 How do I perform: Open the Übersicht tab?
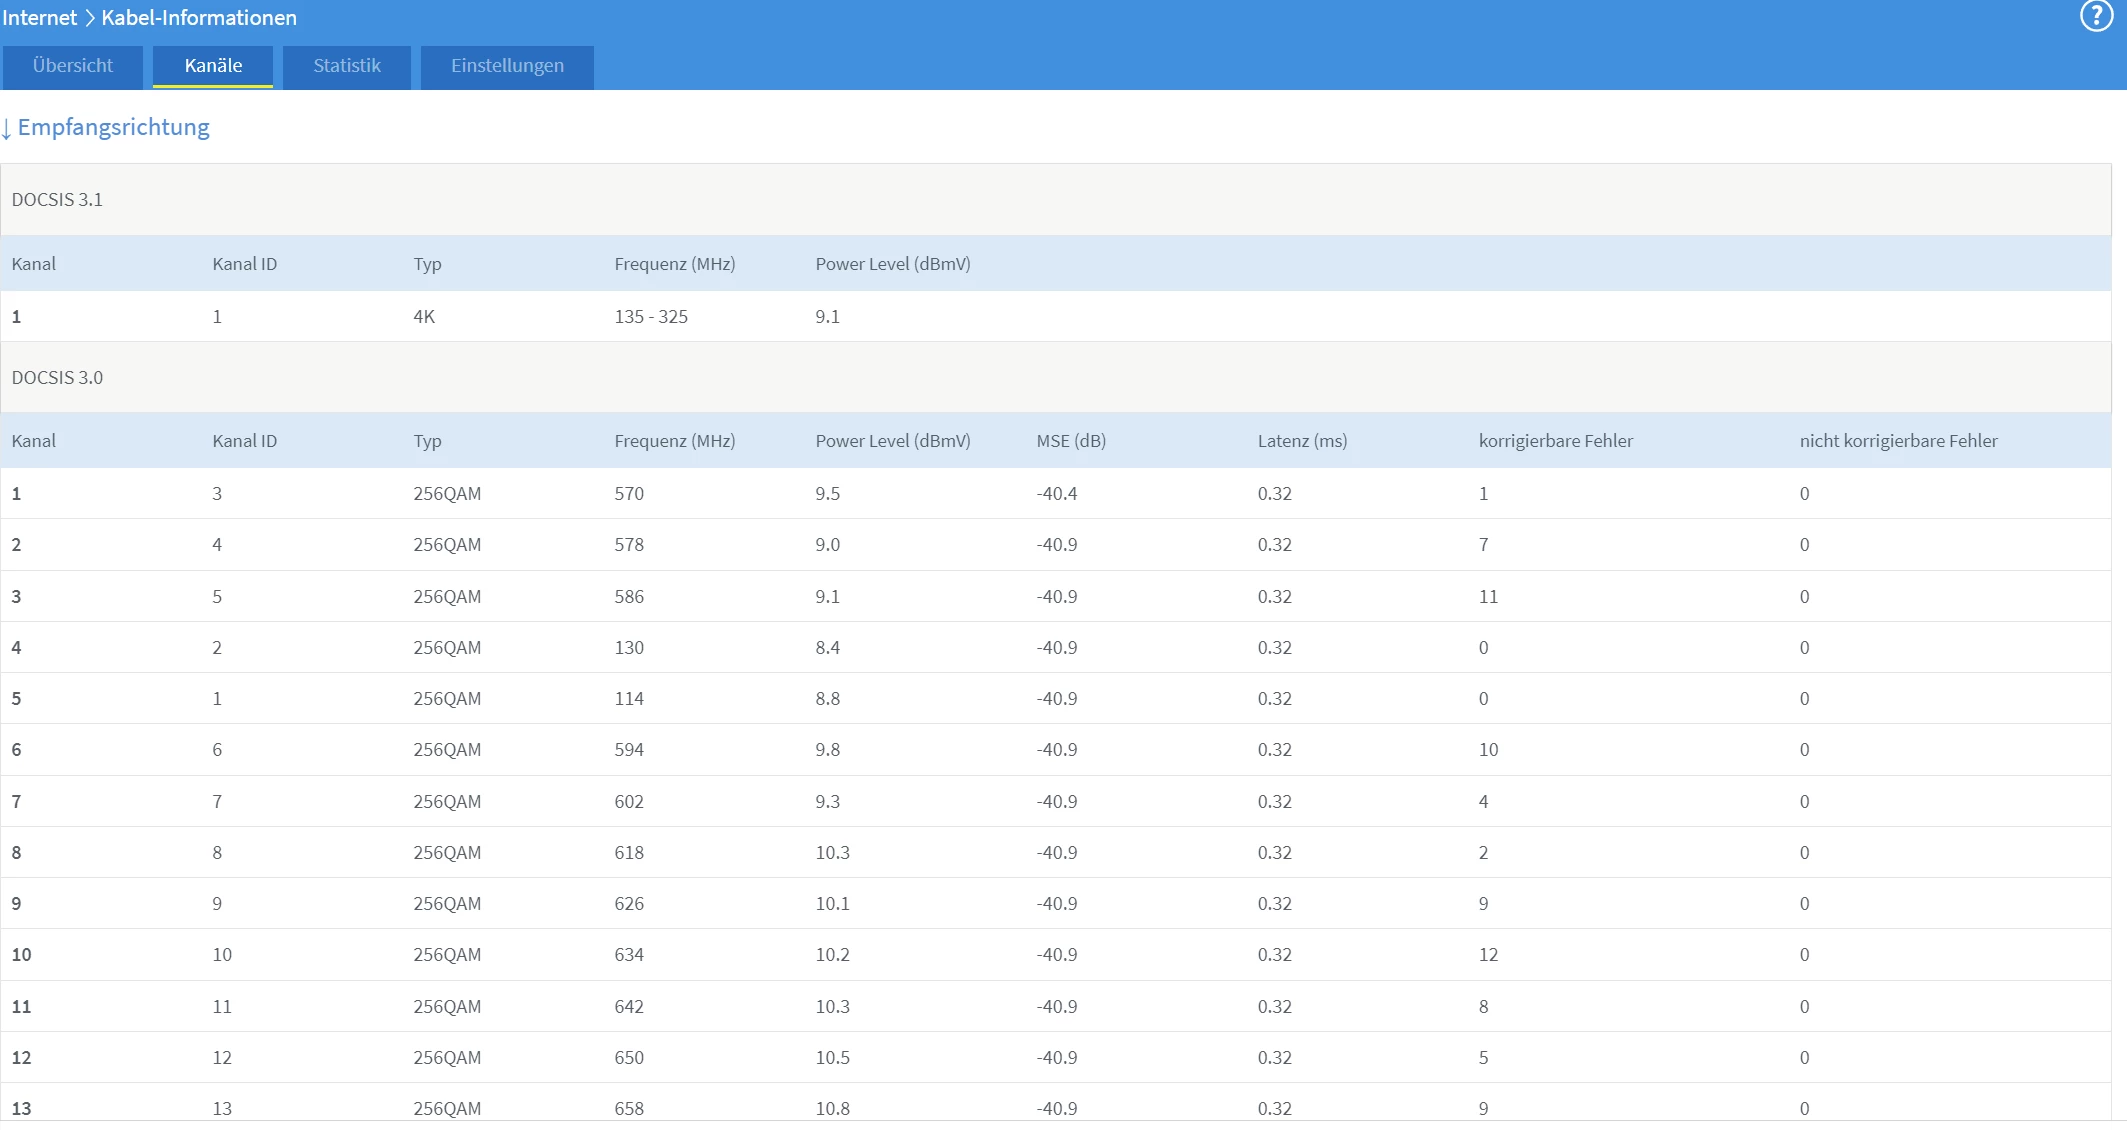pos(72,66)
